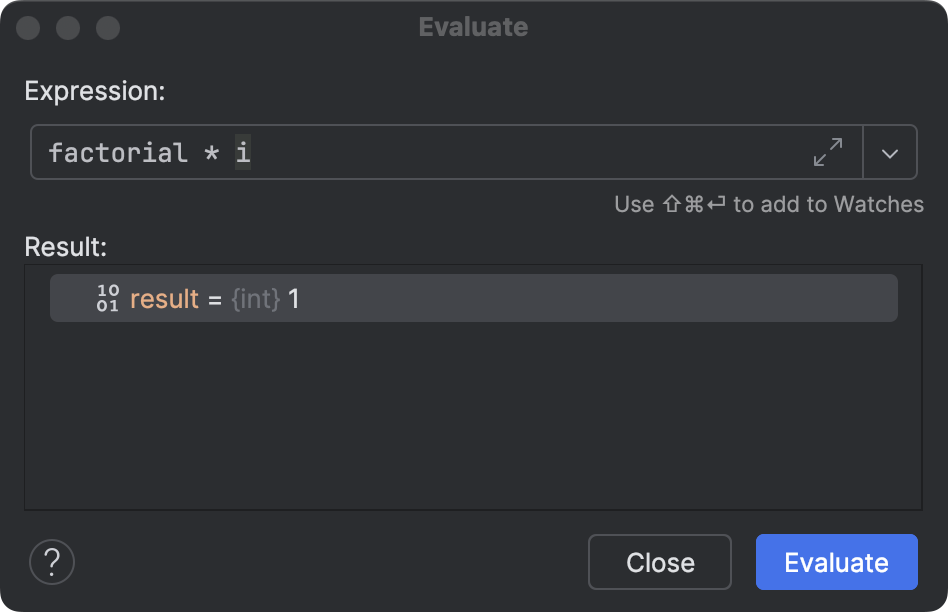Click the Evaluate title in the dialog header
The image size is (948, 612).
click(473, 27)
